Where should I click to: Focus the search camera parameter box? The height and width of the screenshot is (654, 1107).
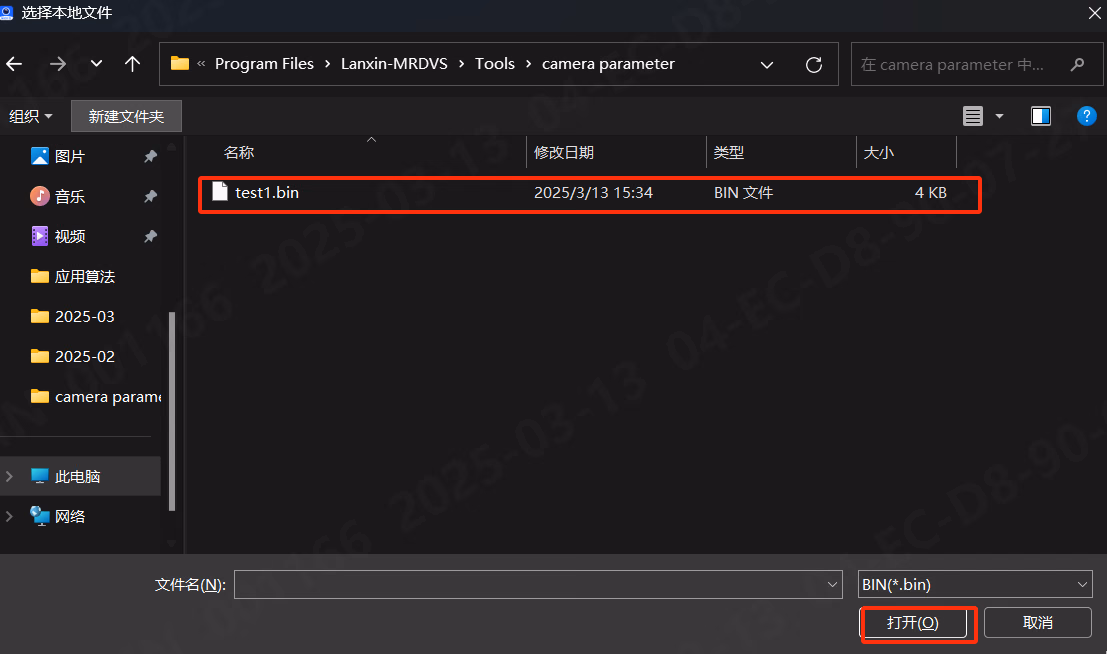click(x=977, y=64)
